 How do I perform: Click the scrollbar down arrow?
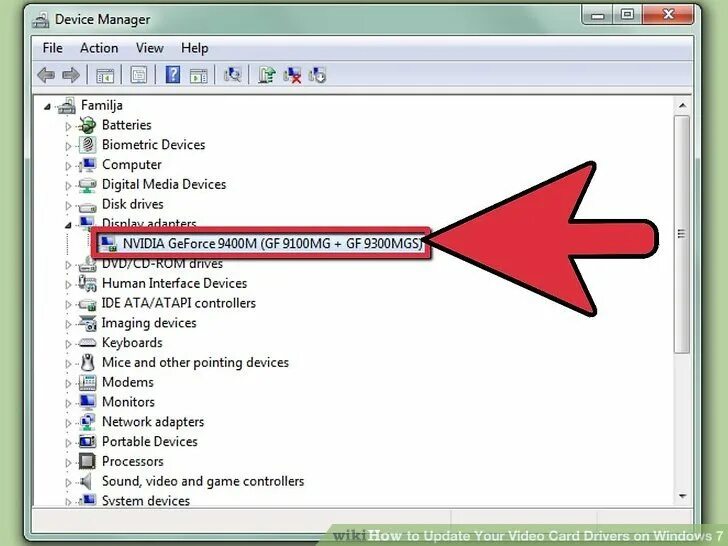tap(682, 496)
